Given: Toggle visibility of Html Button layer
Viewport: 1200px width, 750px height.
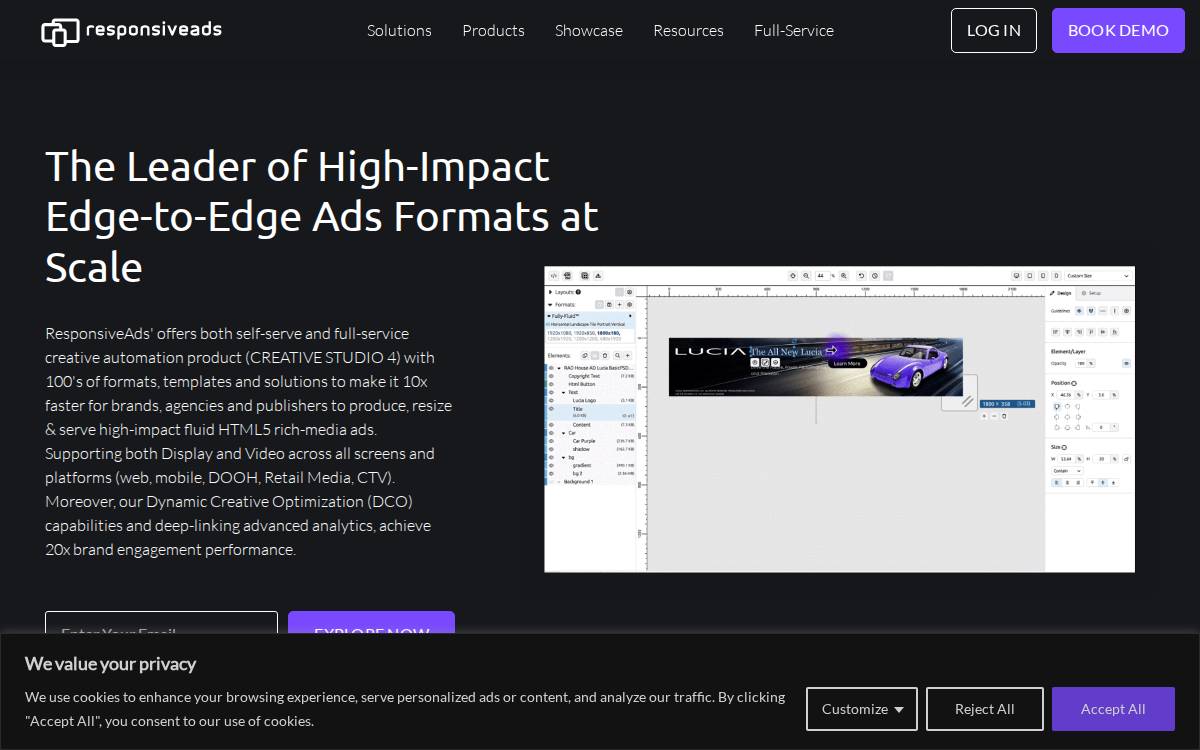Looking at the screenshot, I should [x=551, y=384].
